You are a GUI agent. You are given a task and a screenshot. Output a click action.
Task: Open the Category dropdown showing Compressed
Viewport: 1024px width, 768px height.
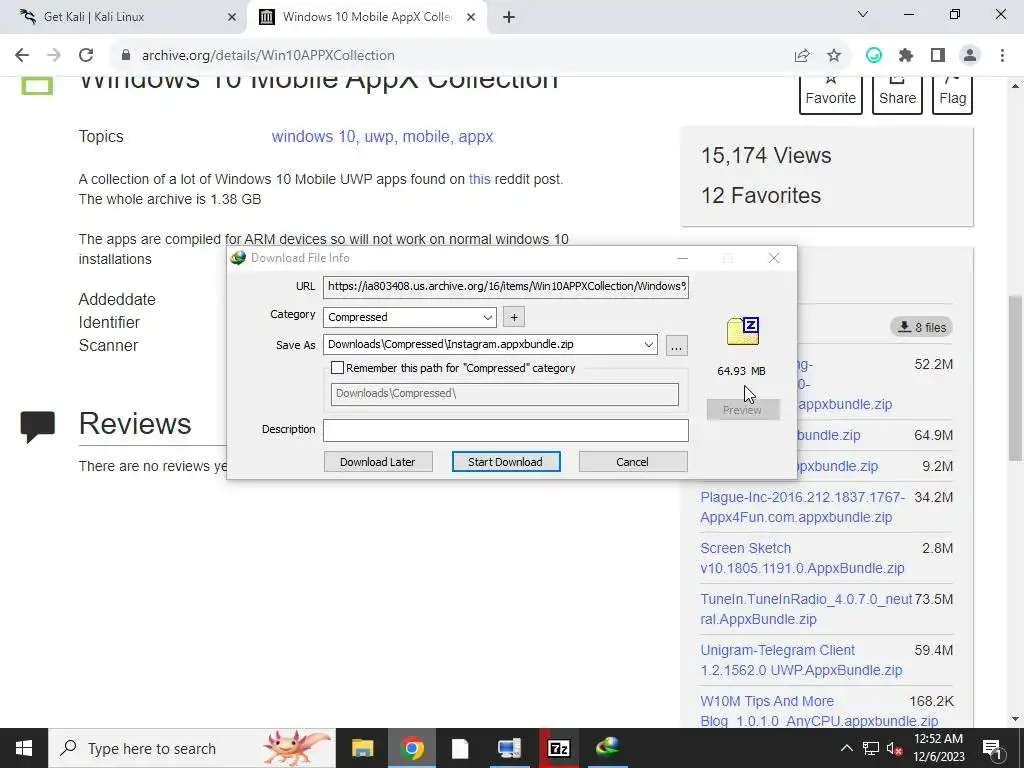click(x=409, y=317)
